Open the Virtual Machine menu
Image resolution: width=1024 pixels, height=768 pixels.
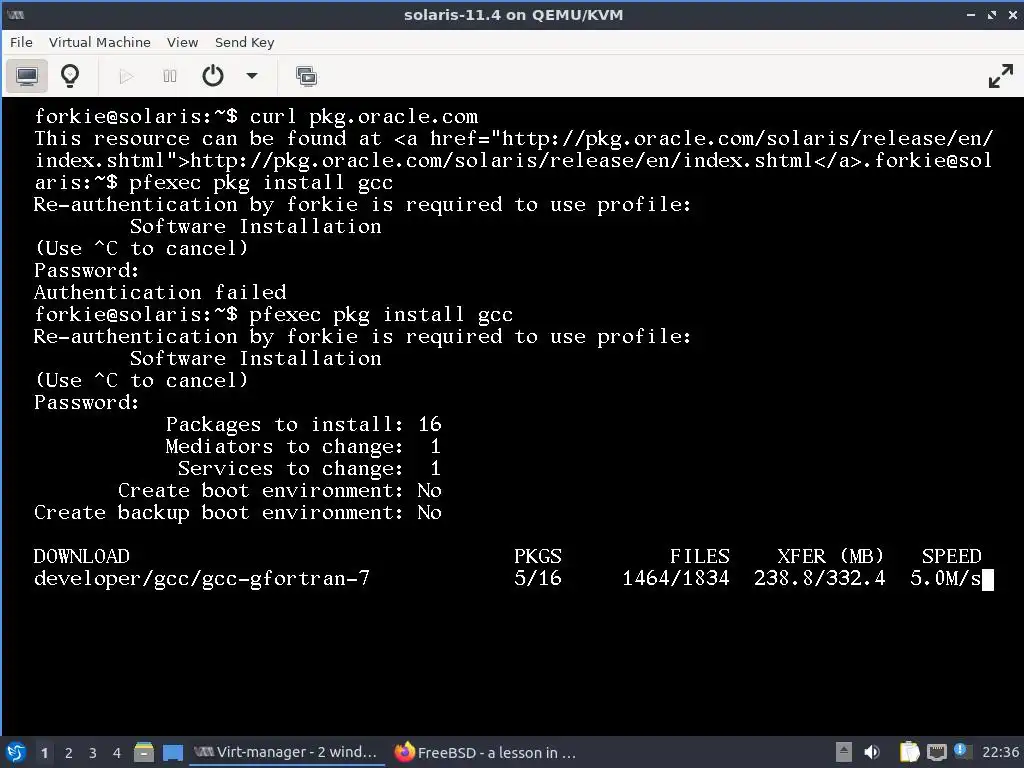[99, 42]
